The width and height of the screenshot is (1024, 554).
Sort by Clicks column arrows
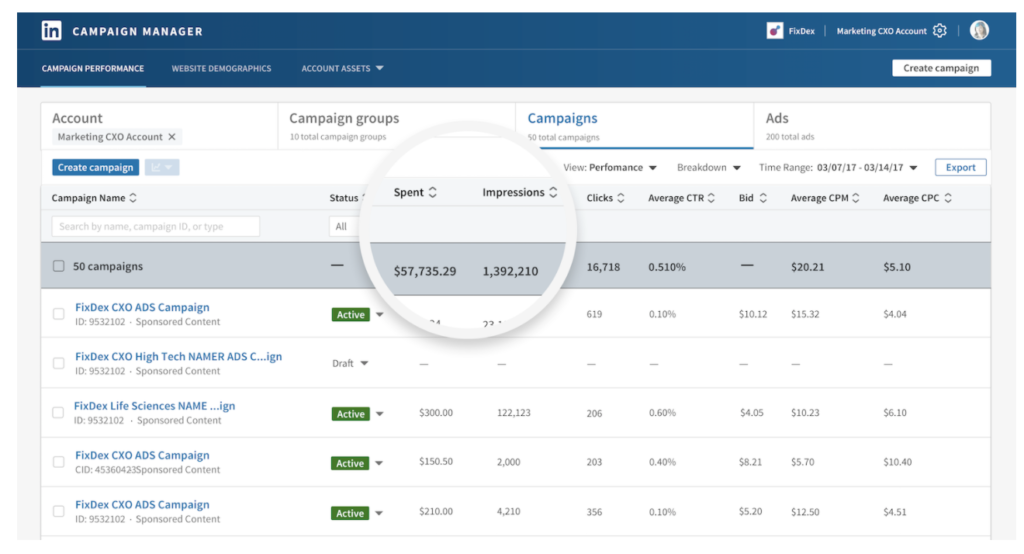coord(620,198)
